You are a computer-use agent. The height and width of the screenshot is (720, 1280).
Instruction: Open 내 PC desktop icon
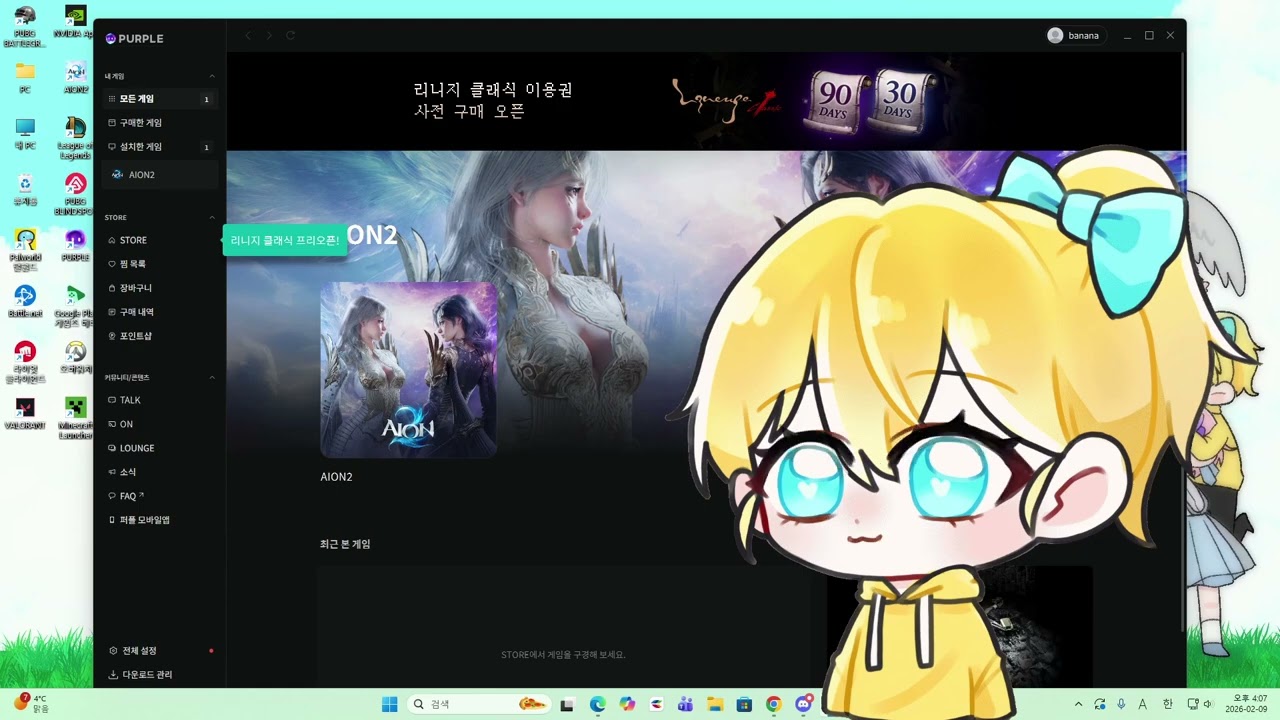(x=25, y=134)
